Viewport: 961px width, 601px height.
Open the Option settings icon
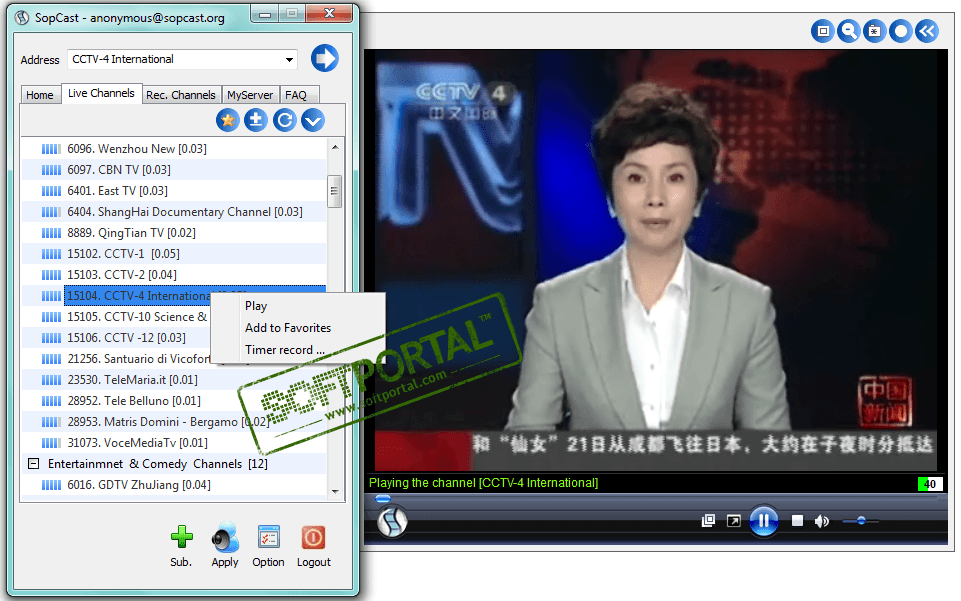tap(268, 537)
